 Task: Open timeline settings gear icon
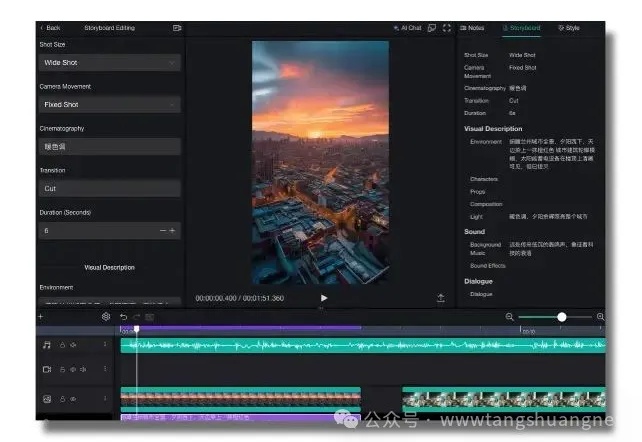click(x=106, y=316)
